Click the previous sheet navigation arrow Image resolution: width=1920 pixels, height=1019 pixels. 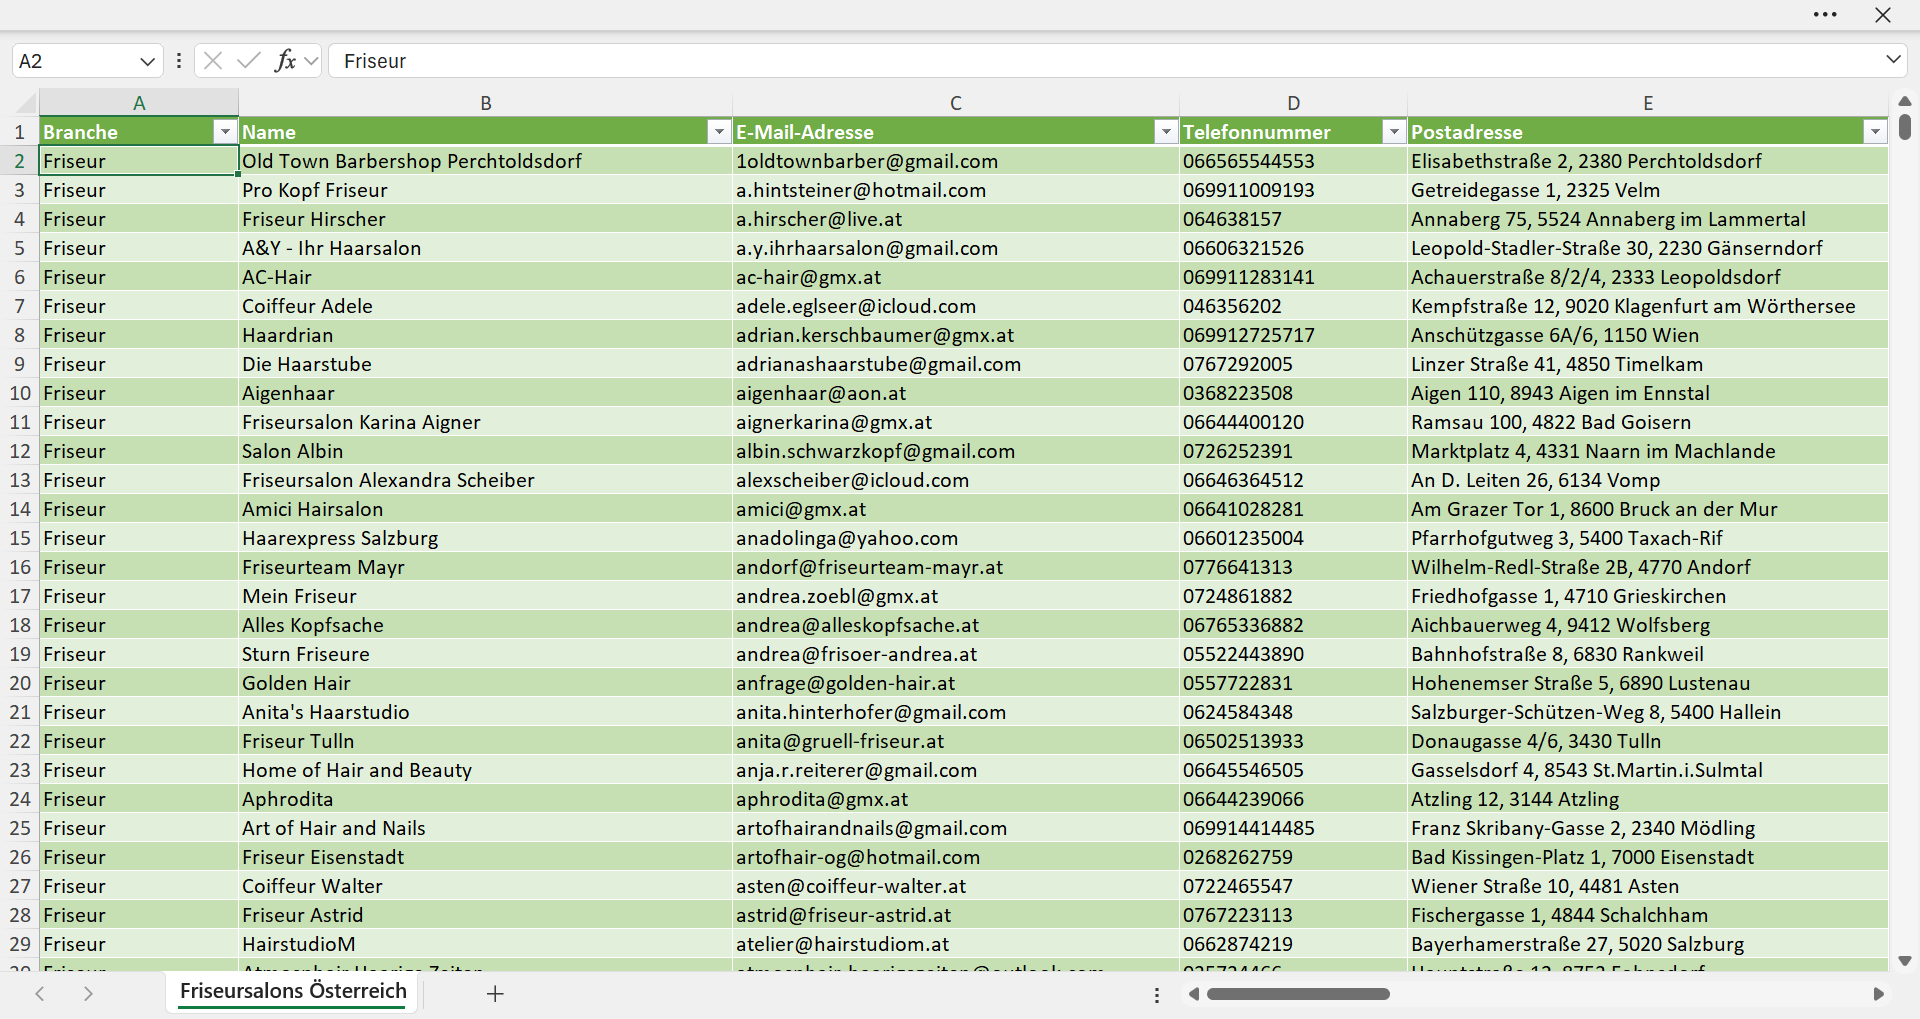40,993
